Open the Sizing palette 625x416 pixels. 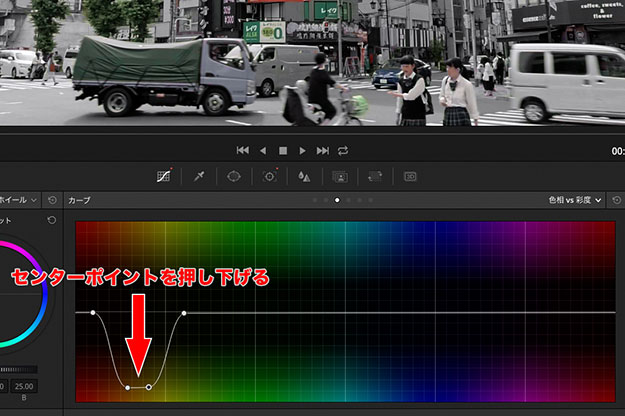[x=374, y=176]
